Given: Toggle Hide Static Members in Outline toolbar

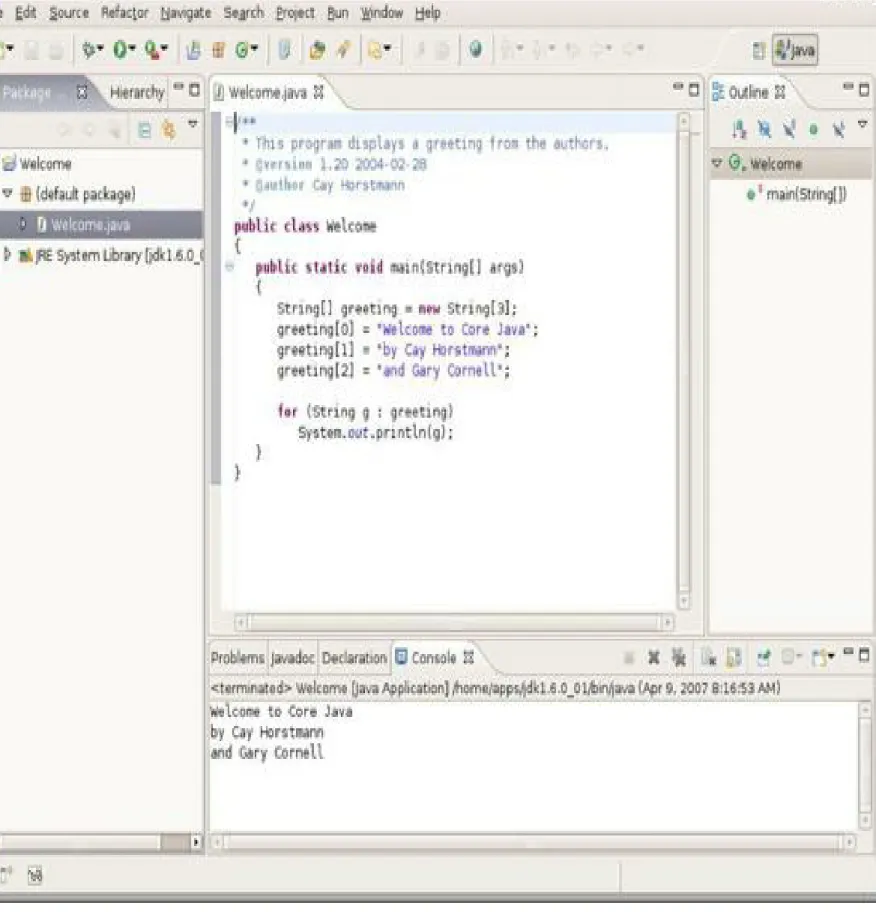Looking at the screenshot, I should (x=789, y=129).
